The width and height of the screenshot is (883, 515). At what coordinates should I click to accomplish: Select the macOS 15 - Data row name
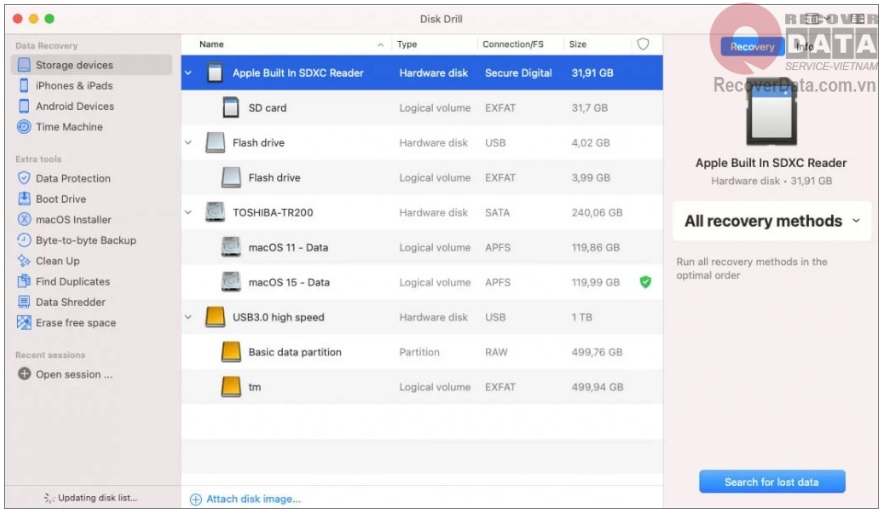pyautogui.click(x=289, y=282)
